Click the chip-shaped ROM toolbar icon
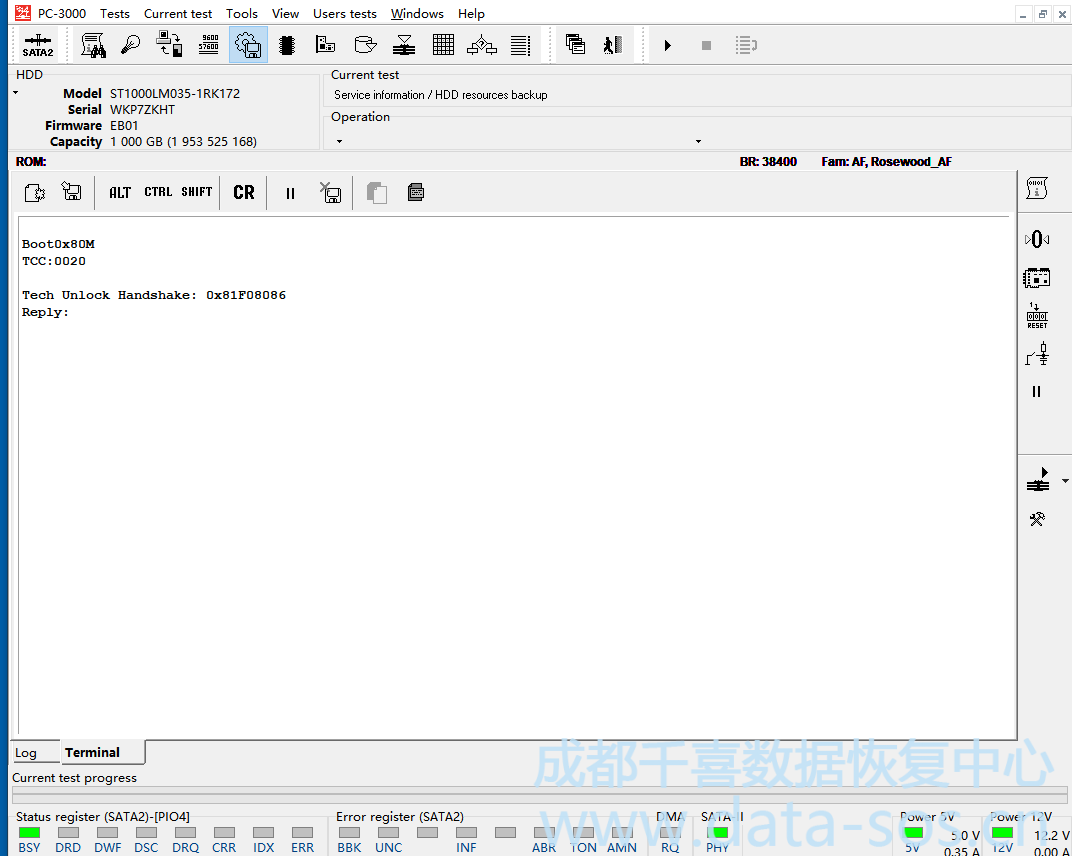 pyautogui.click(x=287, y=45)
